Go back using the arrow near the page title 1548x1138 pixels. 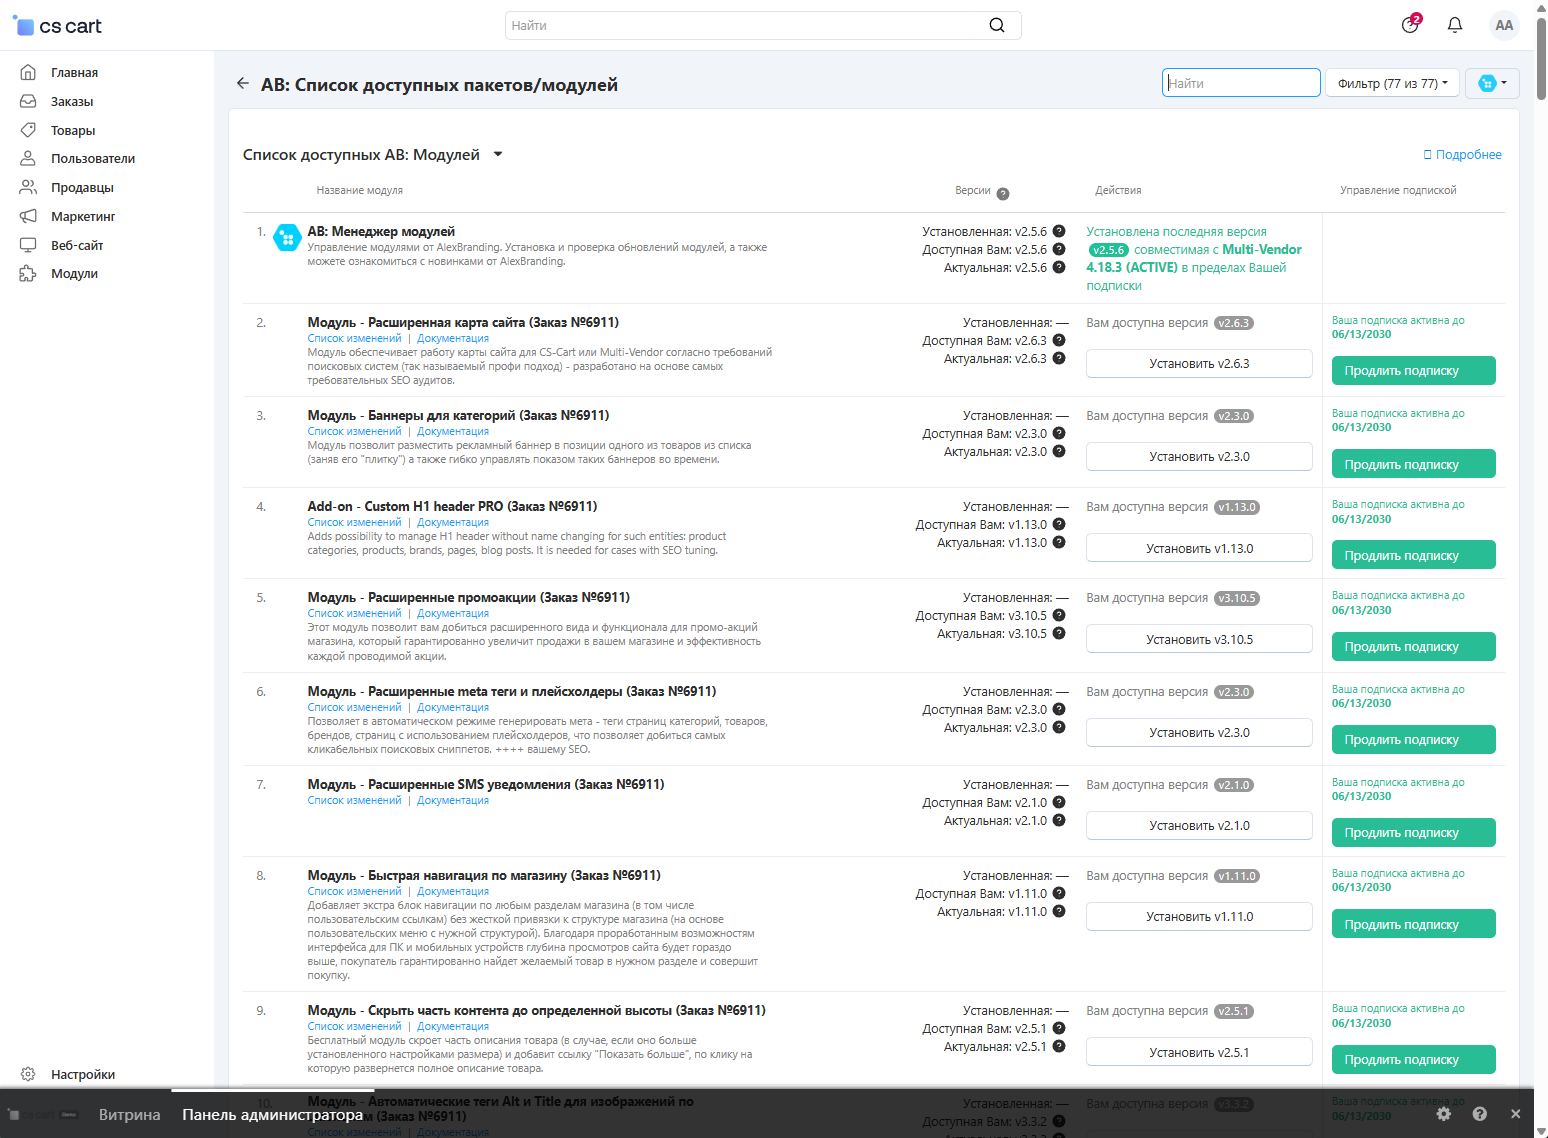click(243, 83)
